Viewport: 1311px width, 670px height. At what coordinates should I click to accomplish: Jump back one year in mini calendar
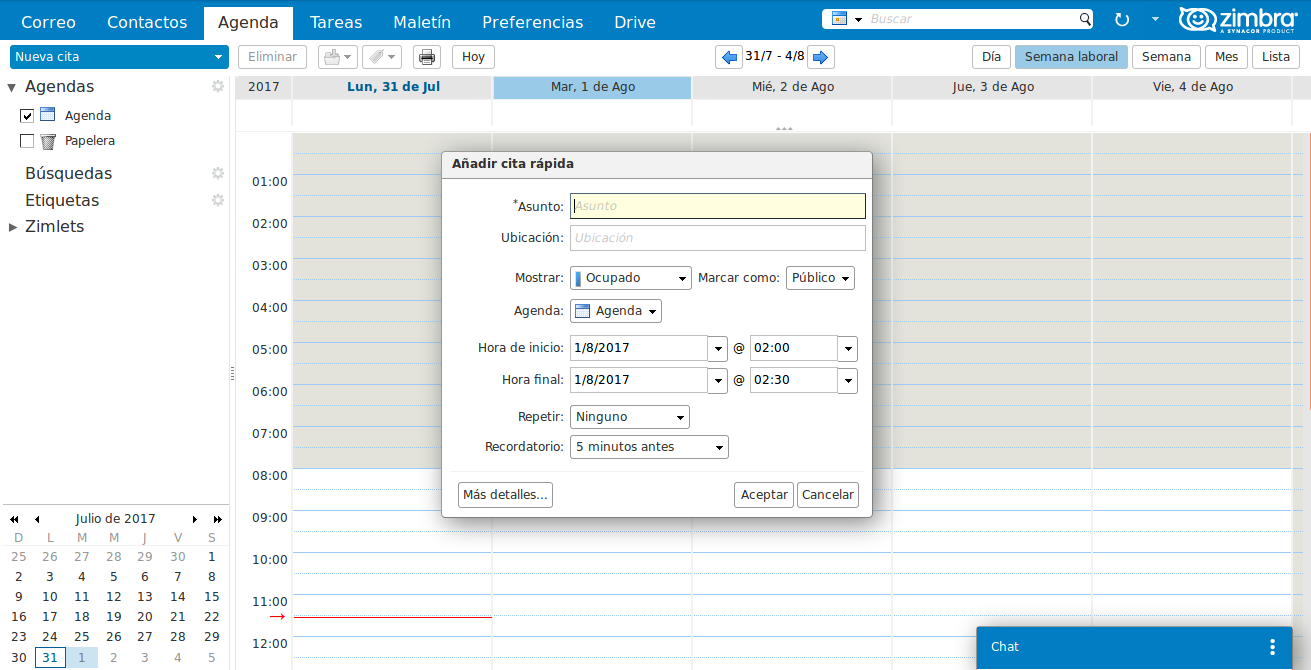tap(15, 519)
